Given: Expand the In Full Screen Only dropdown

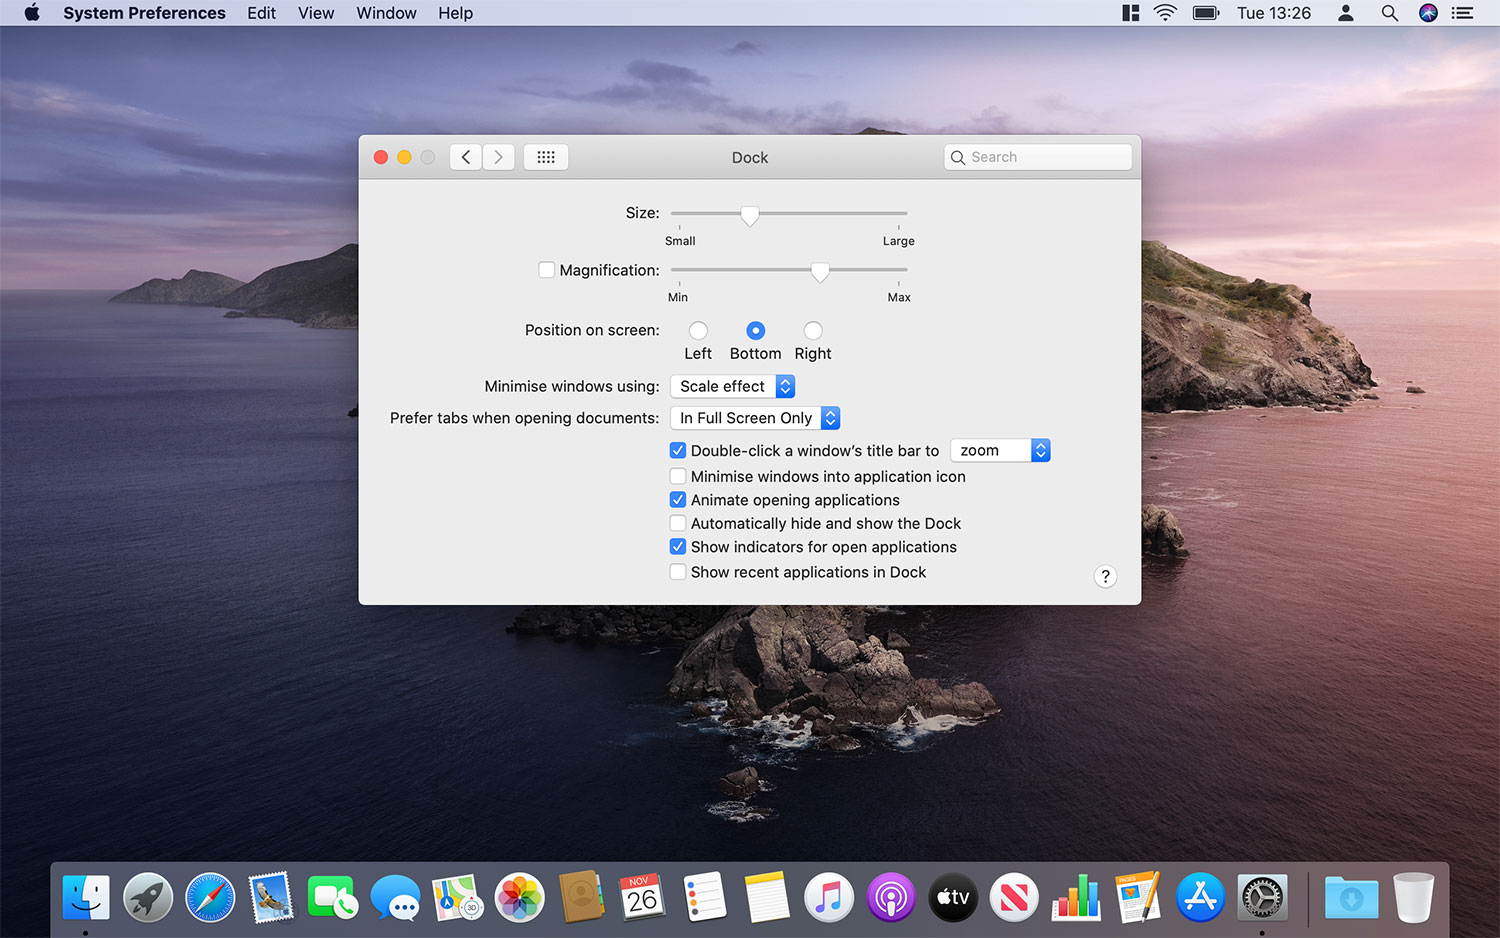Looking at the screenshot, I should click(x=755, y=418).
